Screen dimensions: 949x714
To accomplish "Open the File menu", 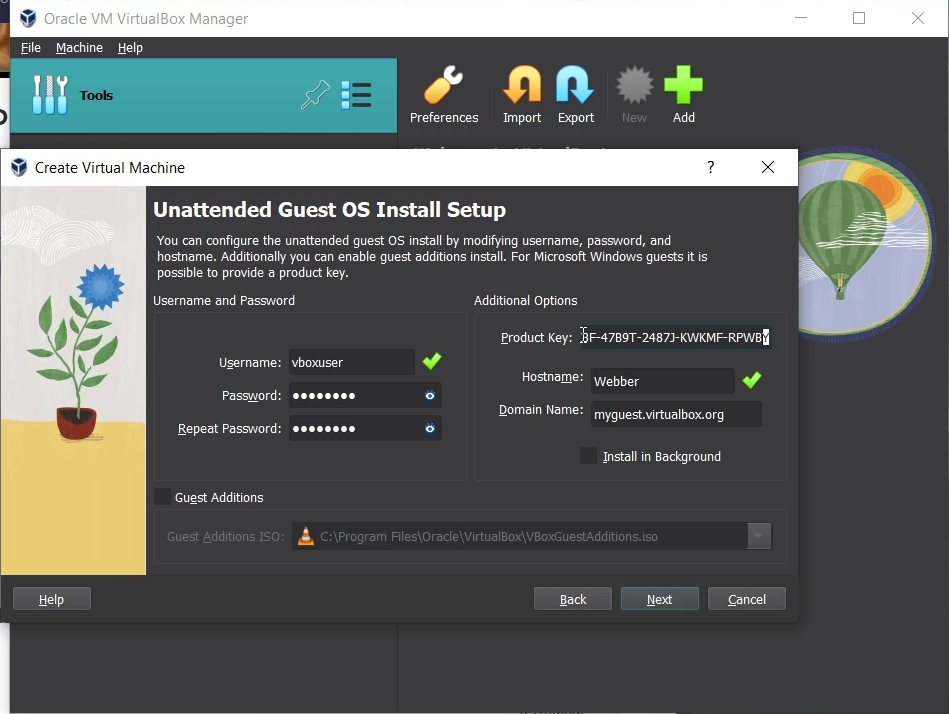I will [31, 47].
